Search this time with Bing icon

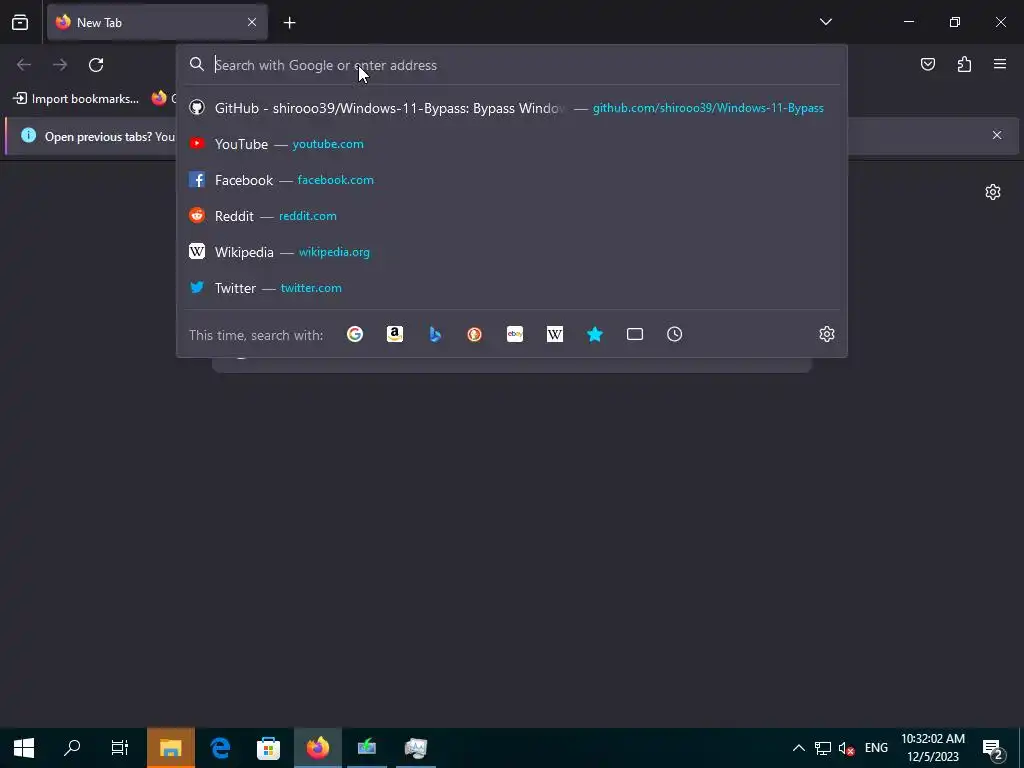(435, 334)
